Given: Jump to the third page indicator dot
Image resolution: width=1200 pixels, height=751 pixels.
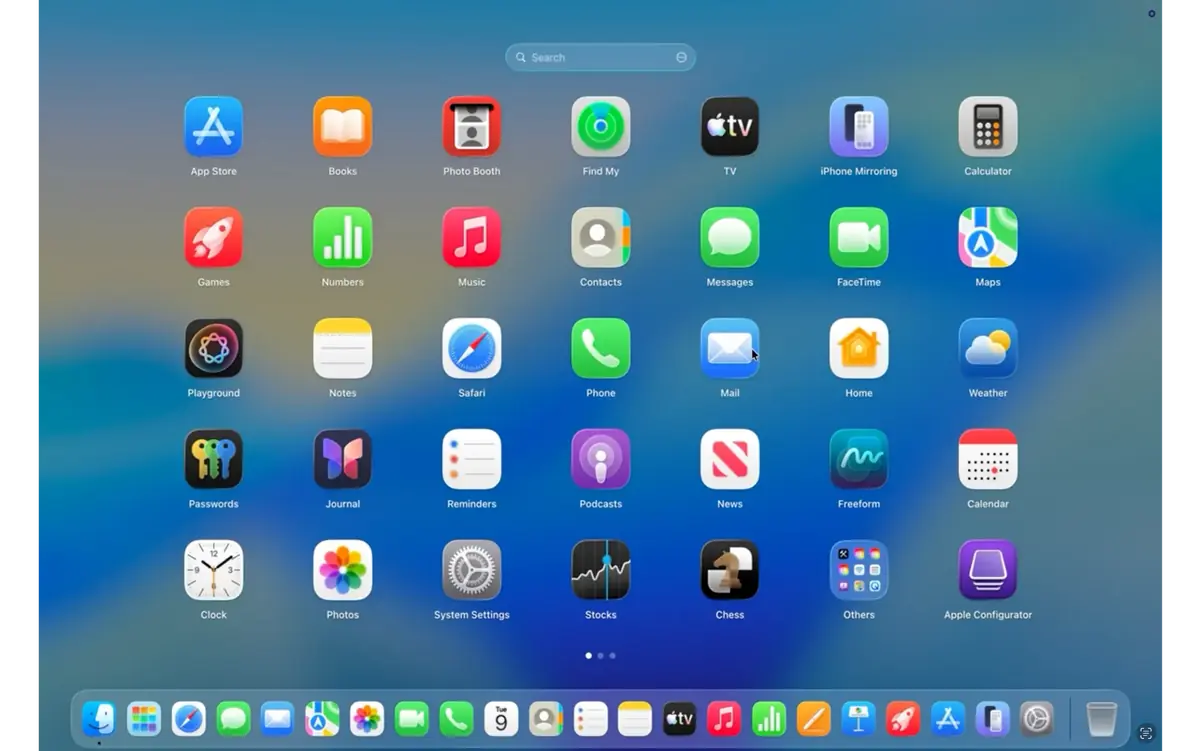Looking at the screenshot, I should pos(612,656).
